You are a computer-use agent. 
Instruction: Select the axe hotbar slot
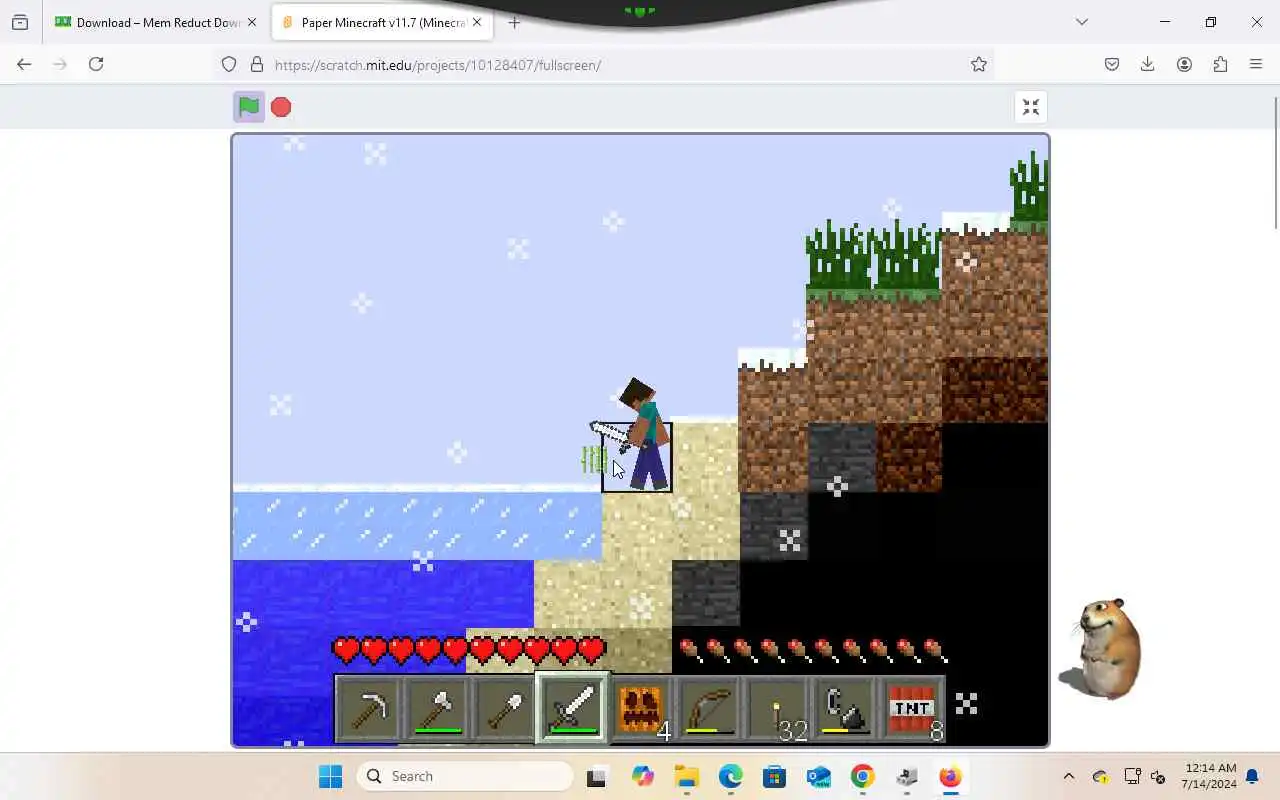click(x=436, y=709)
